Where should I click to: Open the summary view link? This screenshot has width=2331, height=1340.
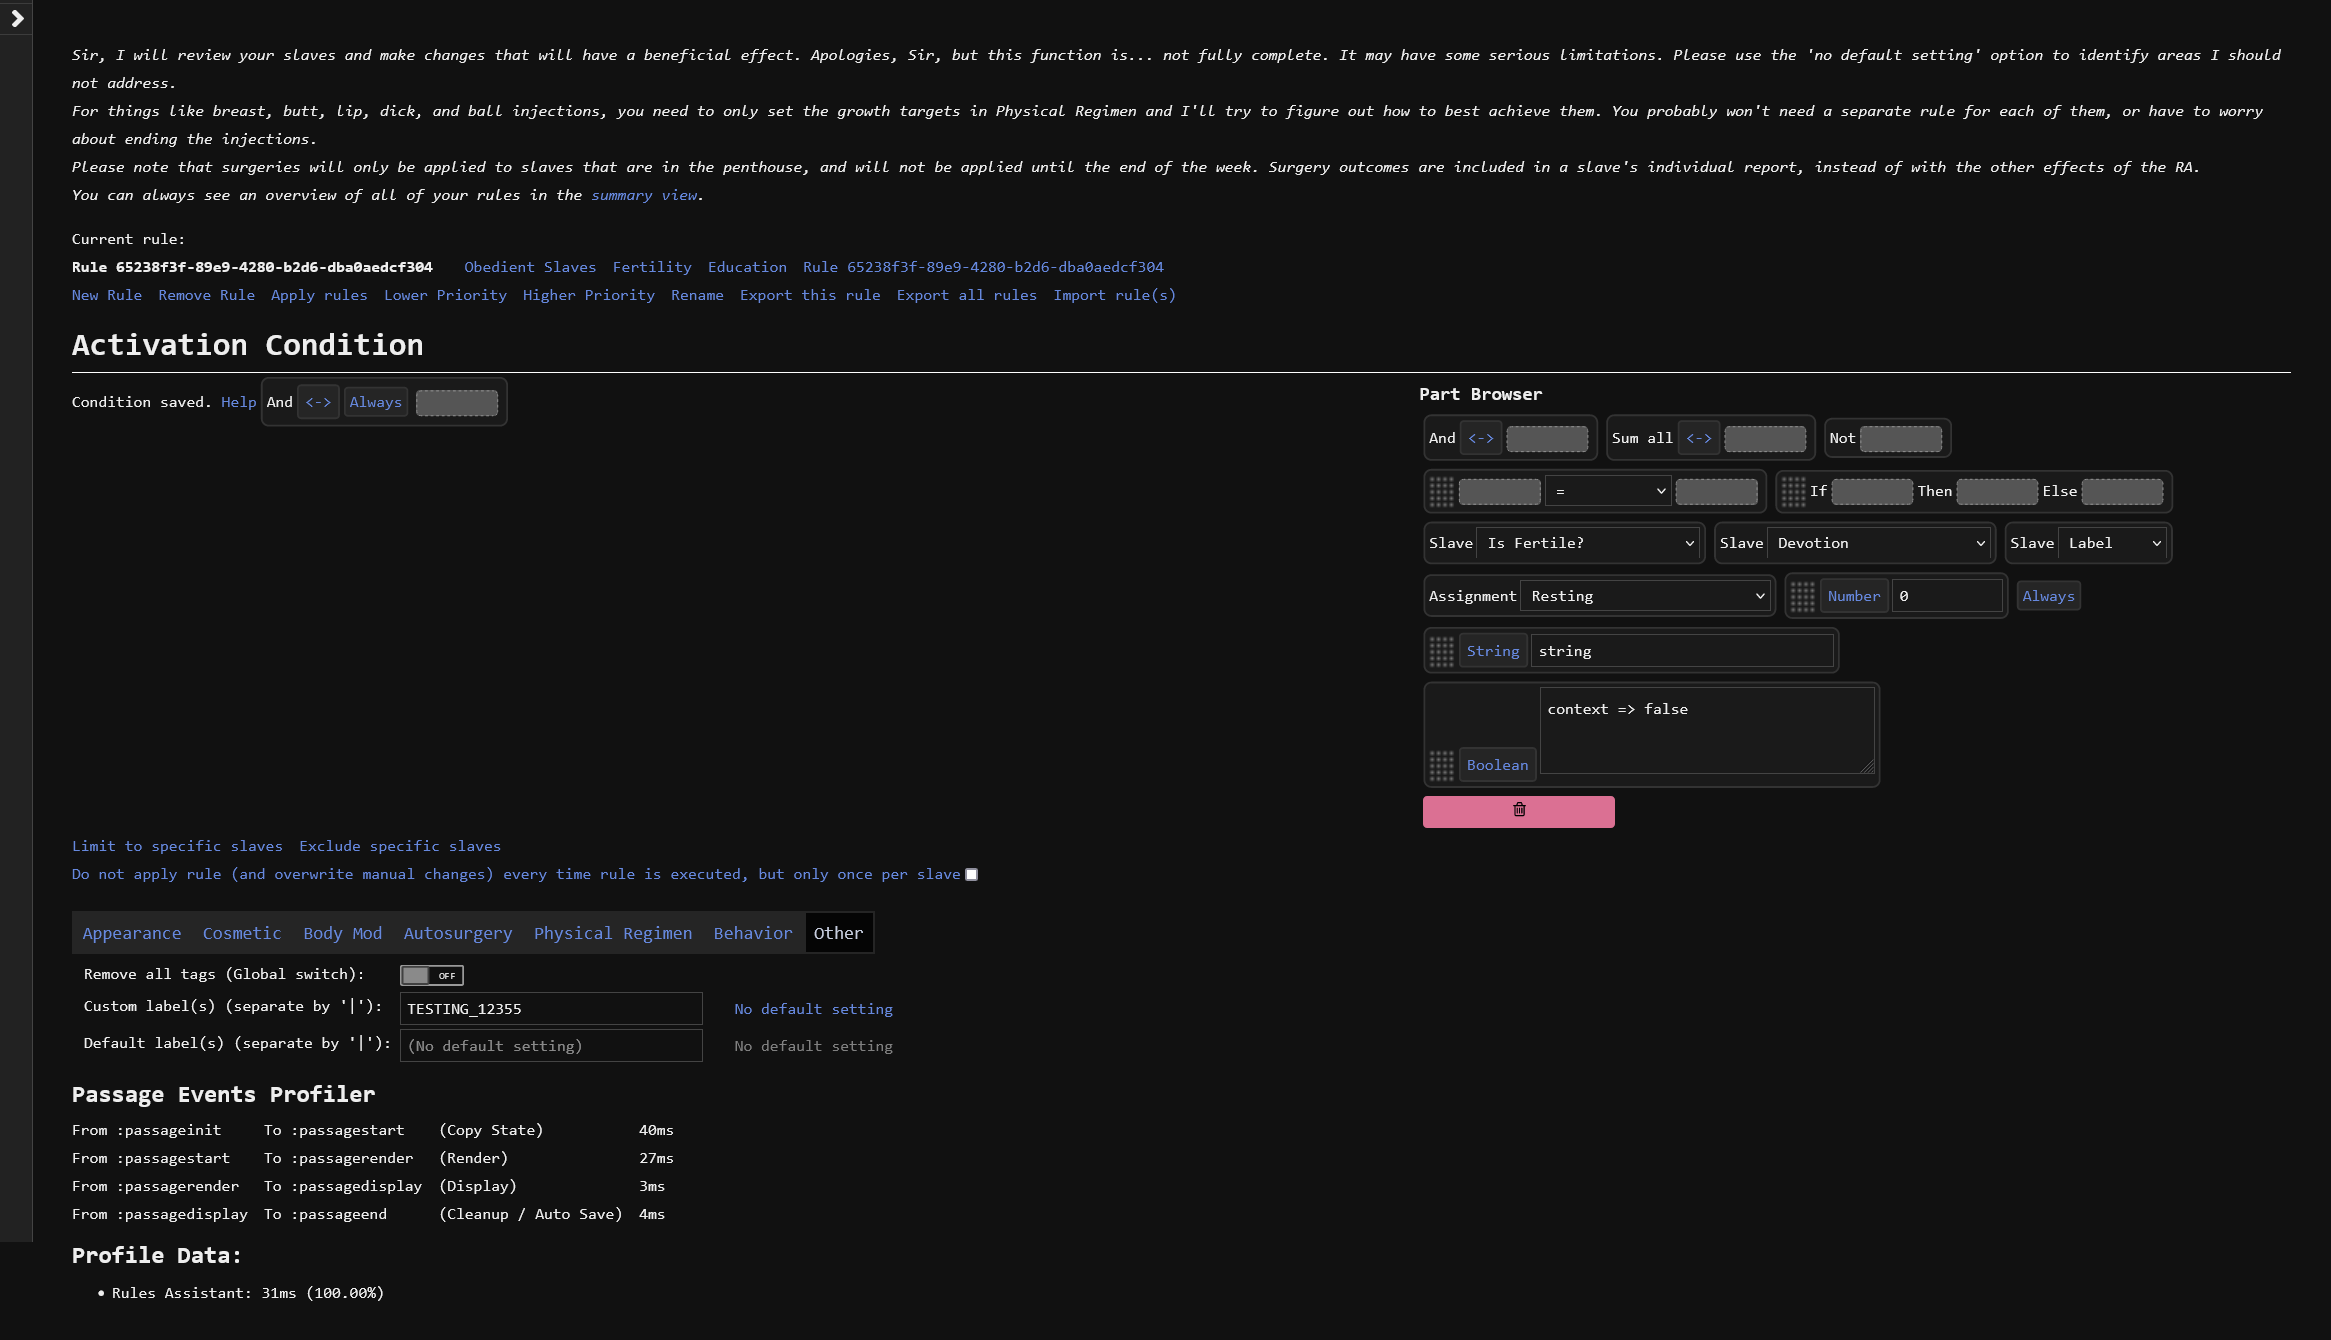click(644, 195)
